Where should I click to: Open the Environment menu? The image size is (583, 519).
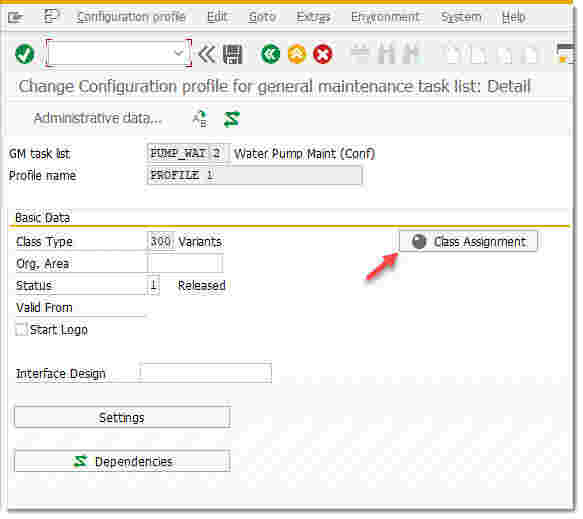click(385, 17)
